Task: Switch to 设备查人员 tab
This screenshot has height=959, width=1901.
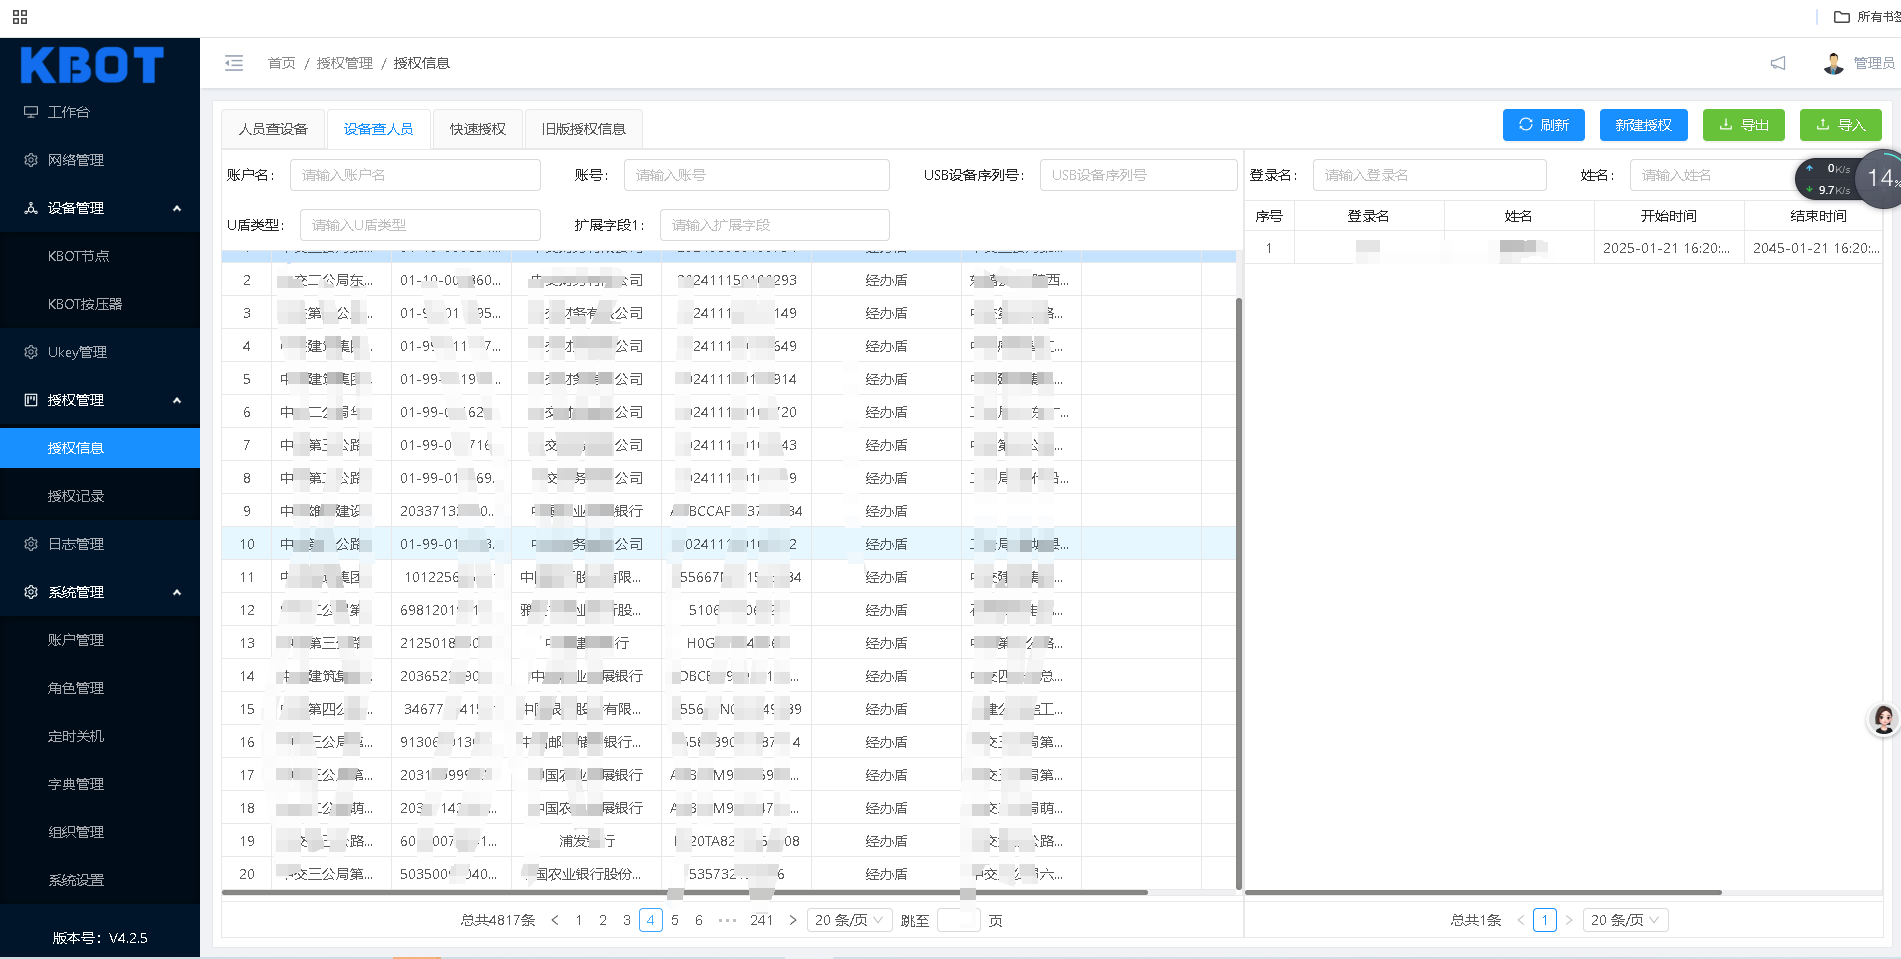Action: coord(378,129)
